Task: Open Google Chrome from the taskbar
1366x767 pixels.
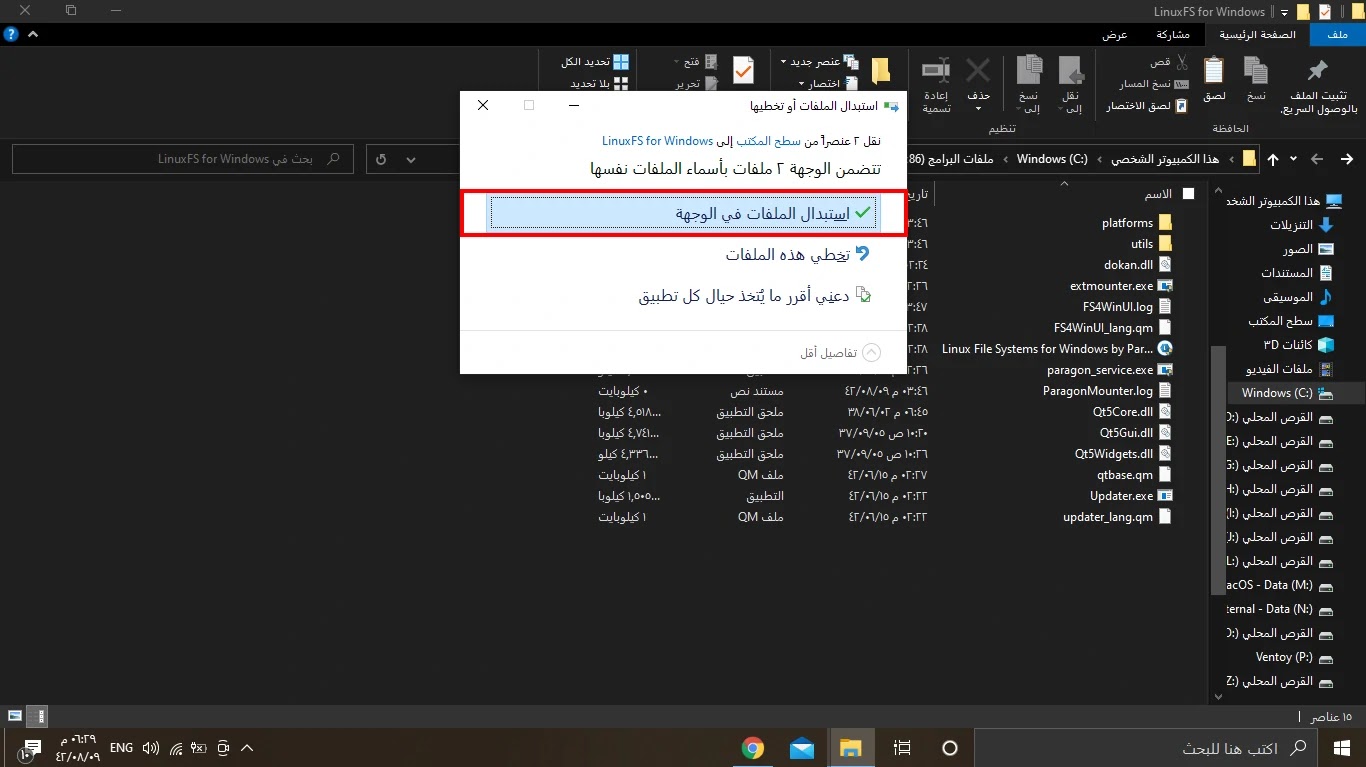Action: tap(753, 747)
